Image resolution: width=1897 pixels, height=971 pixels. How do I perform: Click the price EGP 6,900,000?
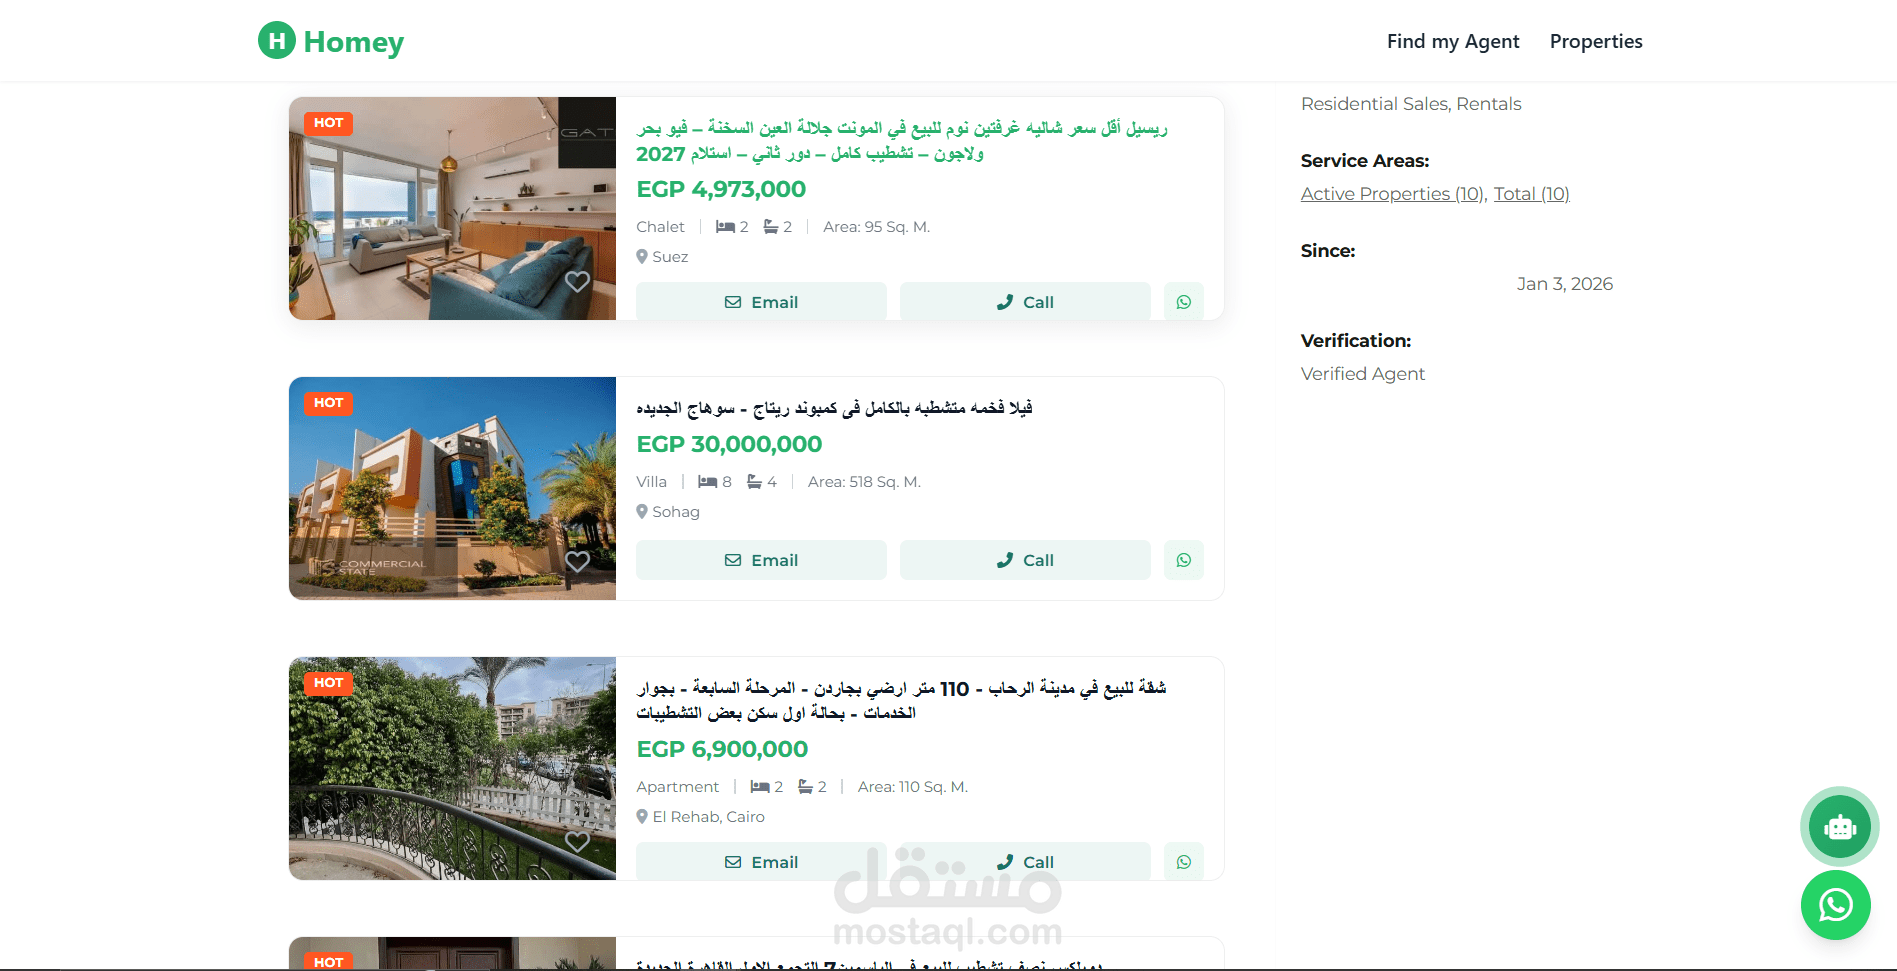coord(722,749)
